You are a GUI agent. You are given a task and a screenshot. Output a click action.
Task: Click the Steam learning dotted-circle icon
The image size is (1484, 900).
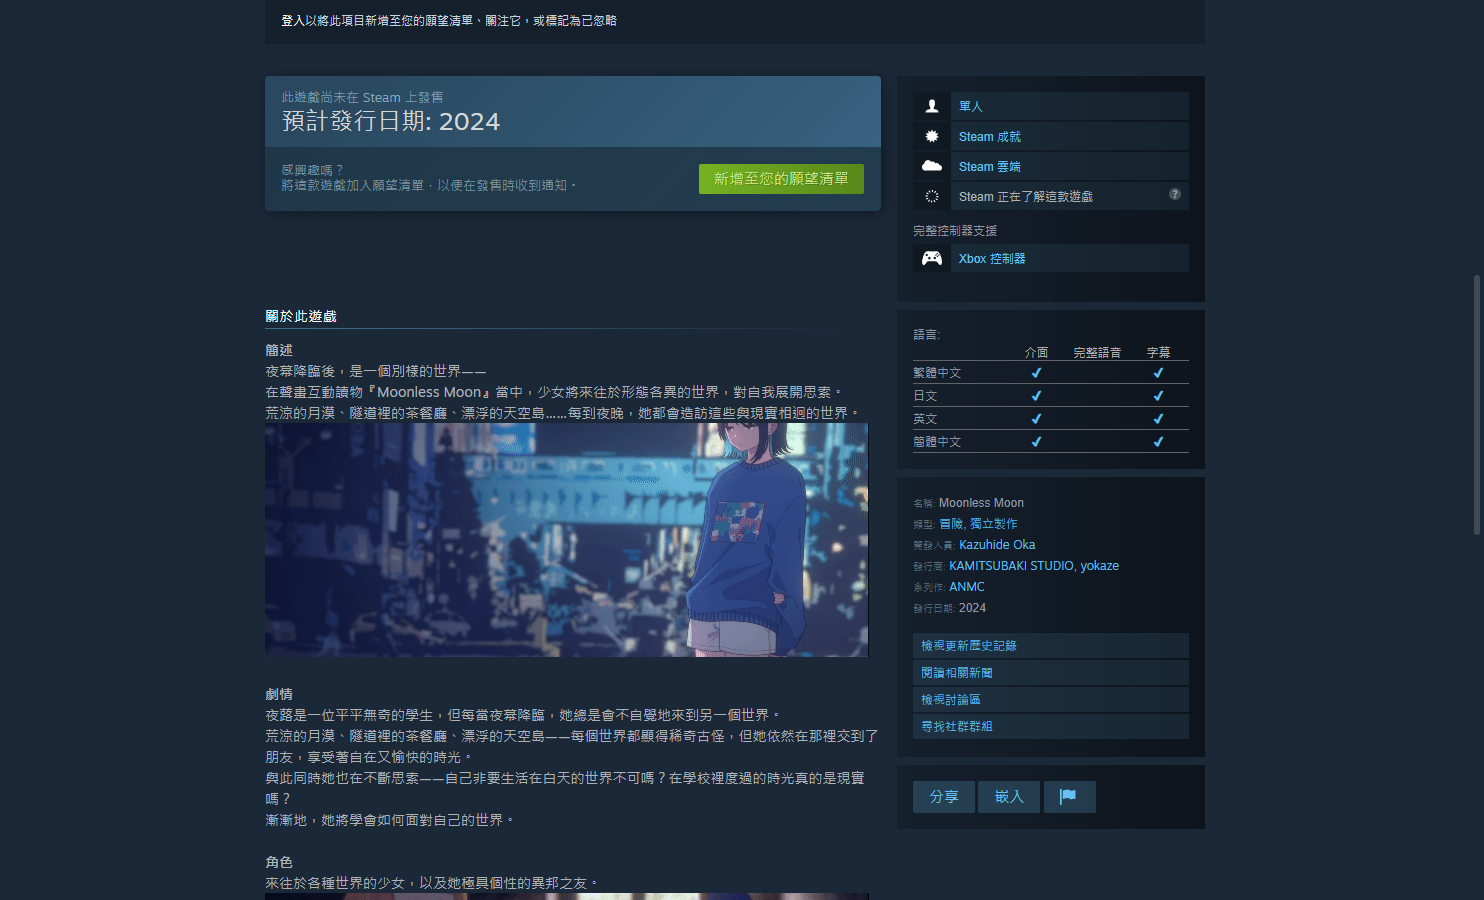coord(932,196)
